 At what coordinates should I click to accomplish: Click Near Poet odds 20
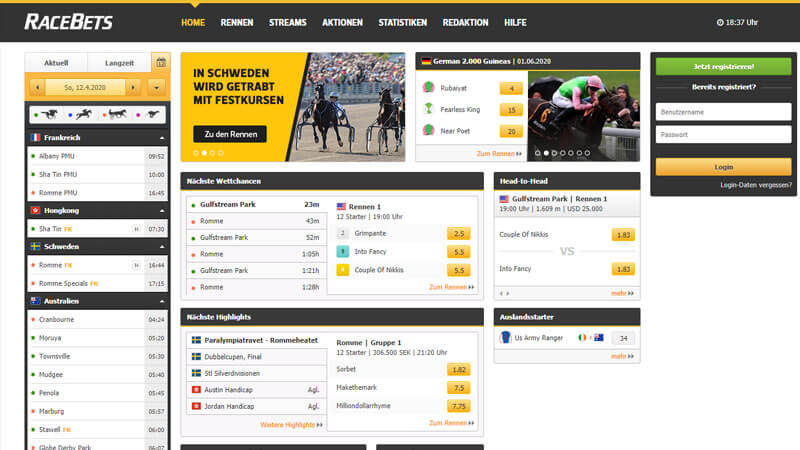click(x=511, y=131)
